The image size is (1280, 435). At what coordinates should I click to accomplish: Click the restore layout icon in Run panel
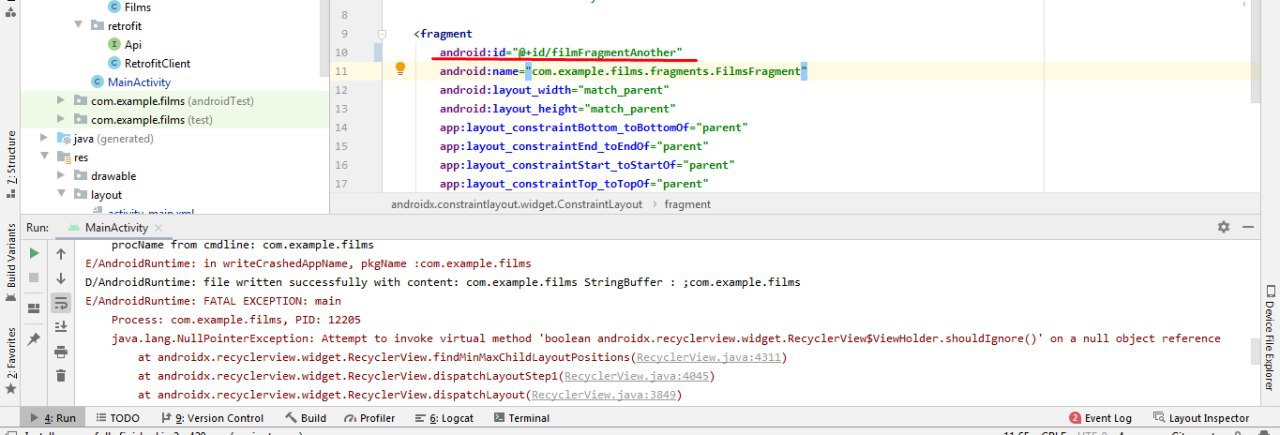[35, 307]
